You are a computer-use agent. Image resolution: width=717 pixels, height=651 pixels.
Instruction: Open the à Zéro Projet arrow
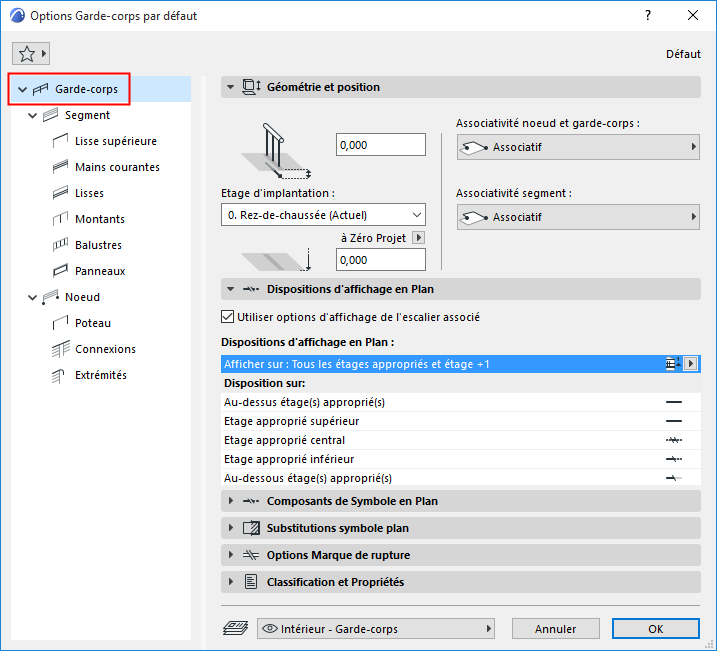pyautogui.click(x=418, y=238)
